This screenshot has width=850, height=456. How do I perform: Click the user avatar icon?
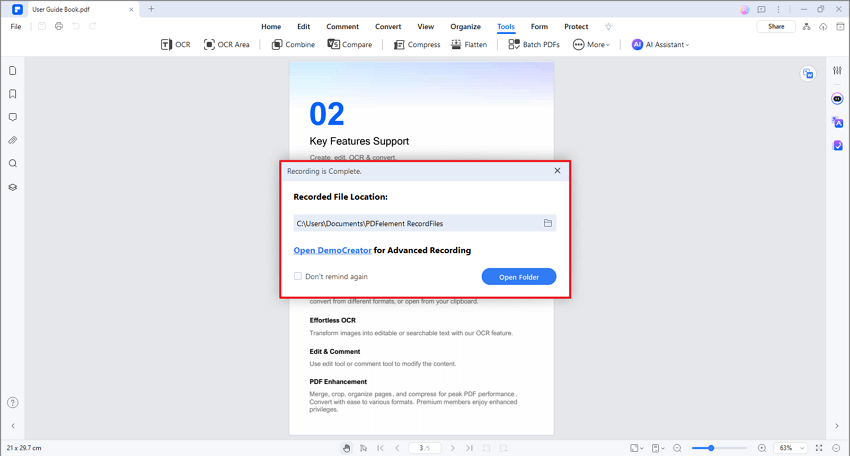coord(745,10)
